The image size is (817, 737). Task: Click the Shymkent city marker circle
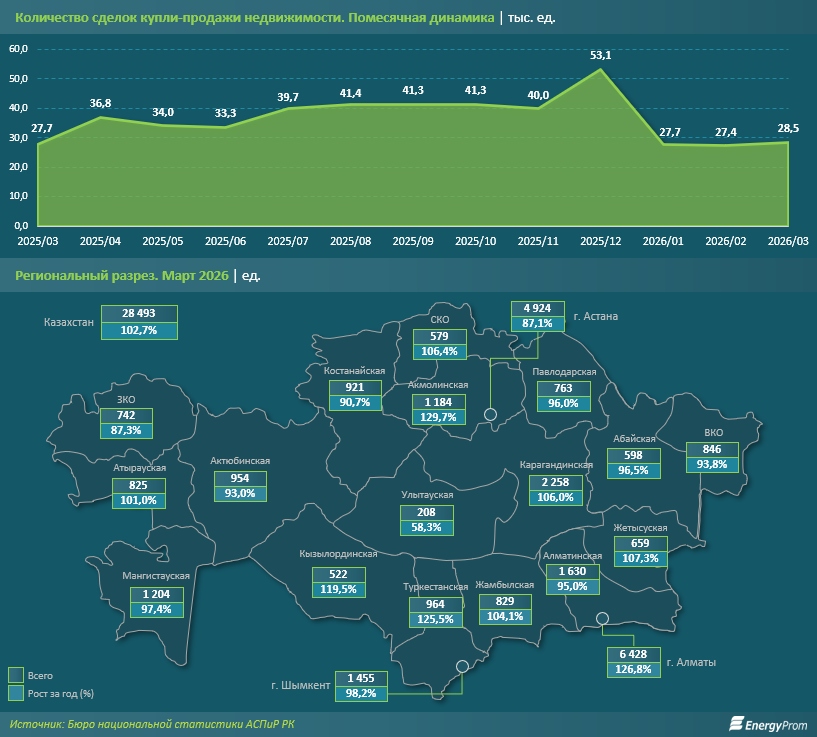tap(462, 667)
